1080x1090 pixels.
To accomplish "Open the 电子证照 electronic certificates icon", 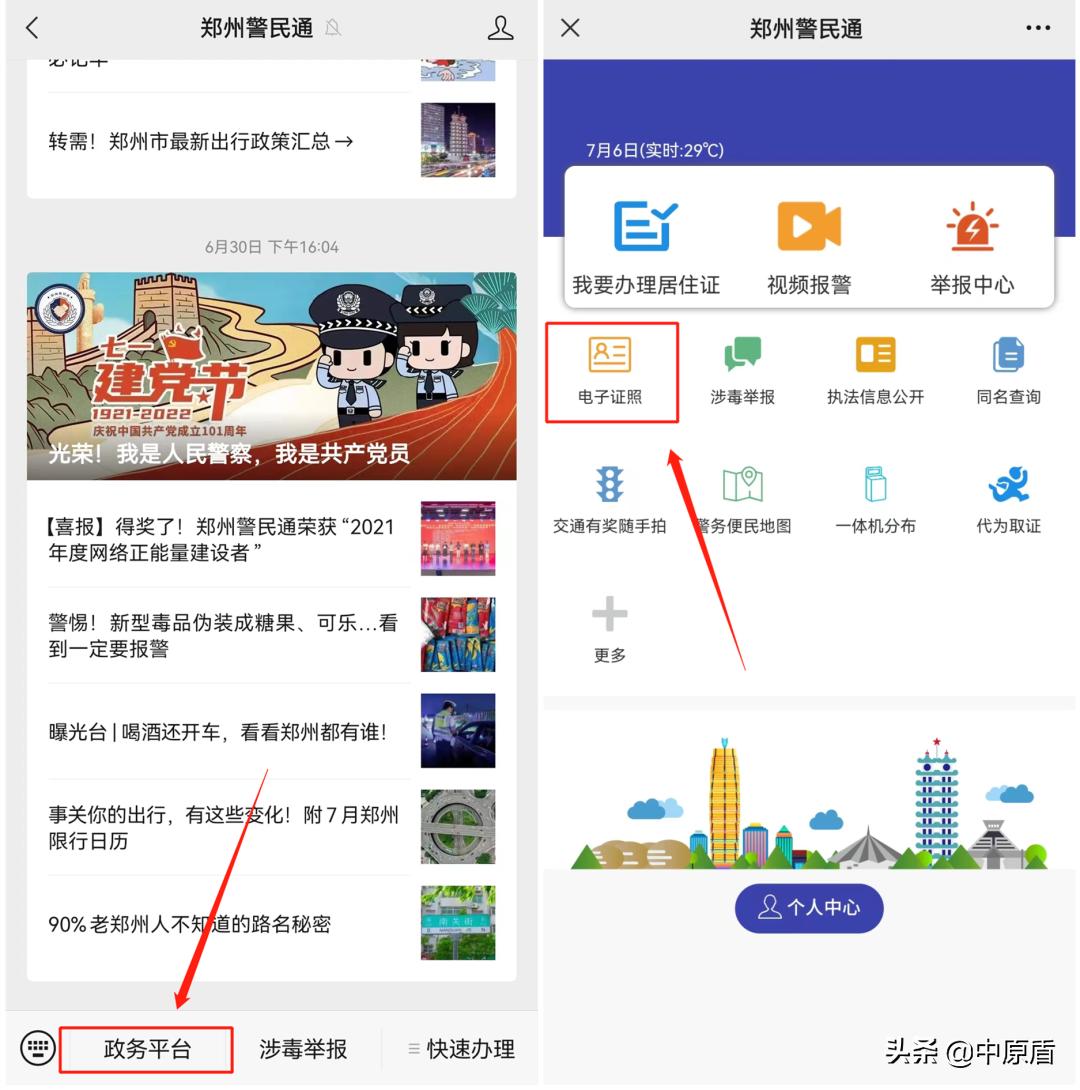I will pyautogui.click(x=612, y=370).
